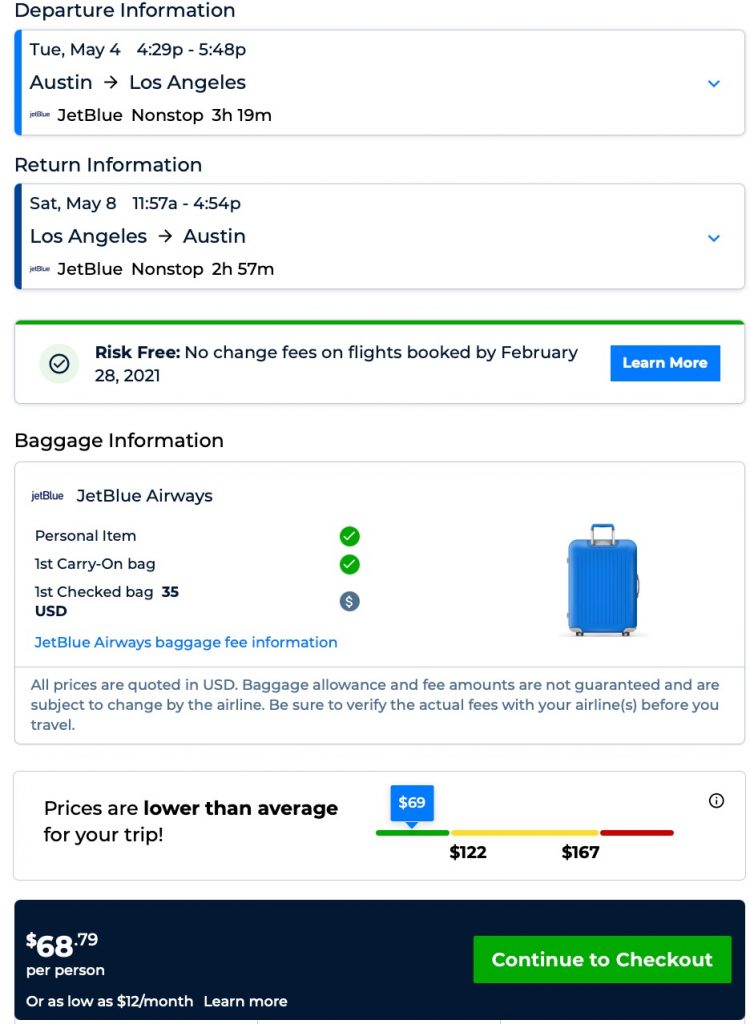Image resolution: width=750 pixels, height=1024 pixels.
Task: Click the JetBlue logo in return flight card
Action: tap(40, 269)
